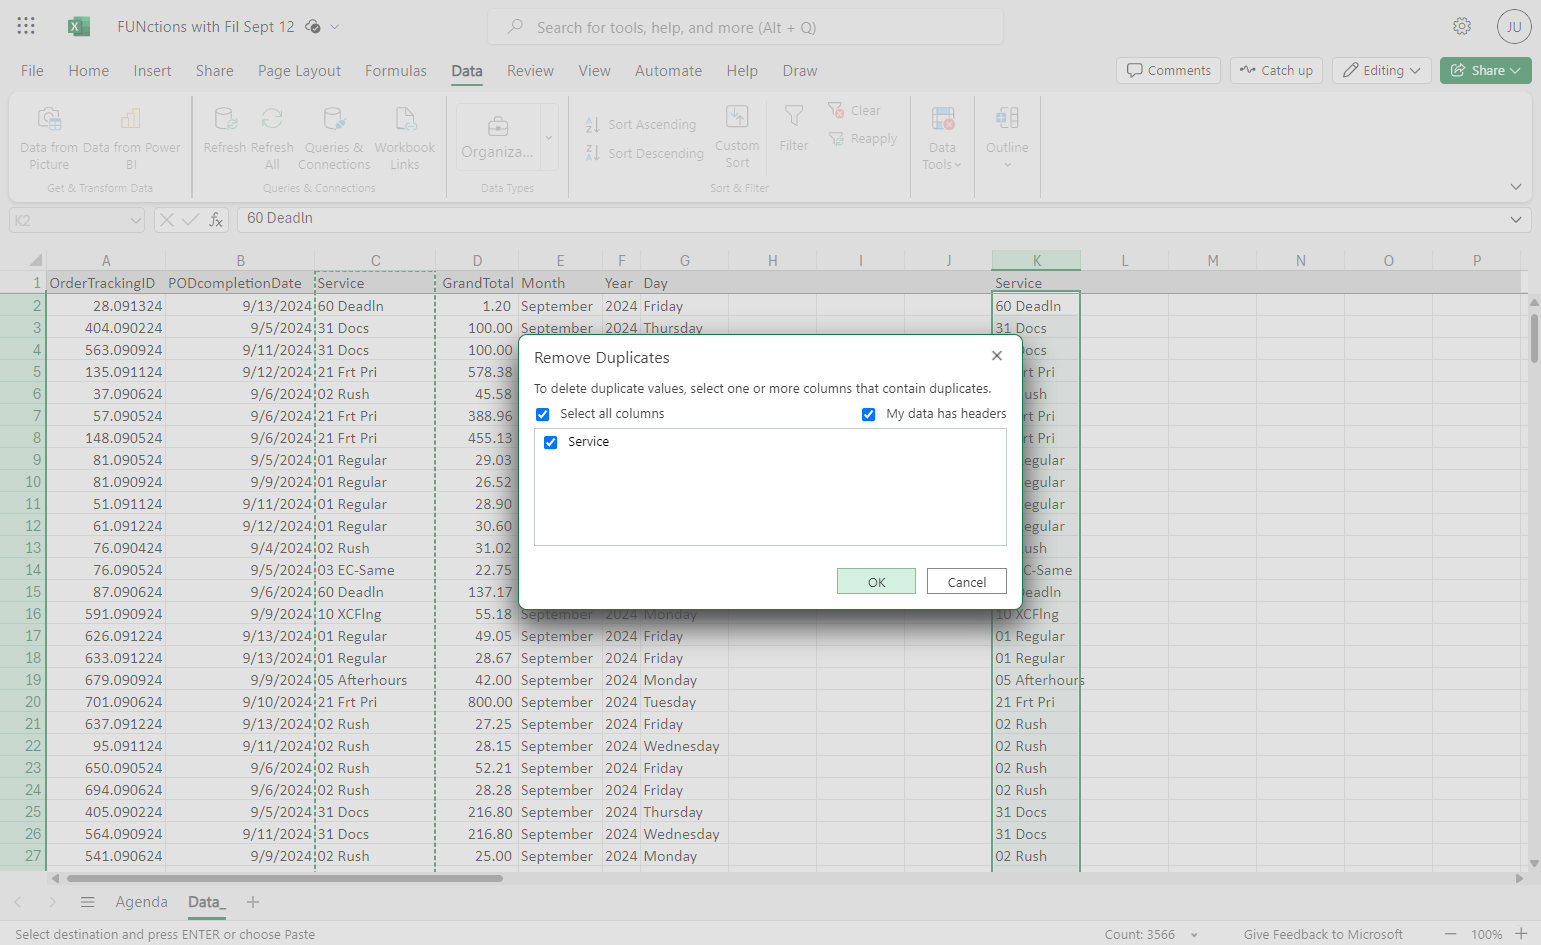This screenshot has width=1541, height=945.
Task: Open Custom Sort
Action: pos(737,137)
